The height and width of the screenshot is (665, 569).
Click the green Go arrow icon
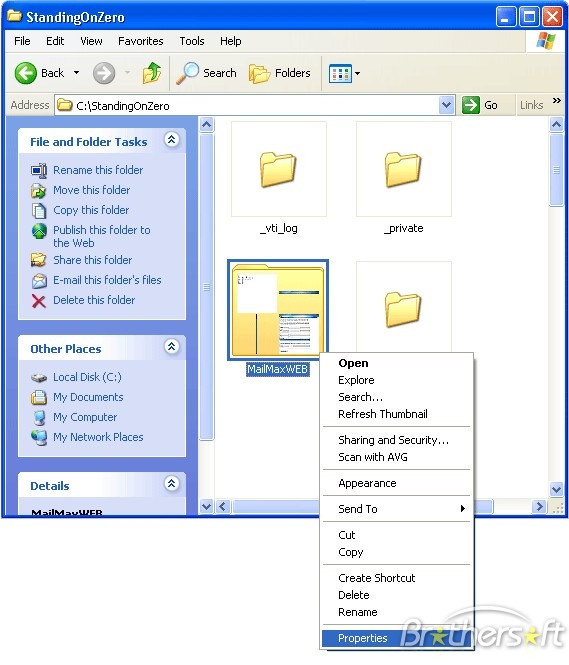(x=470, y=105)
